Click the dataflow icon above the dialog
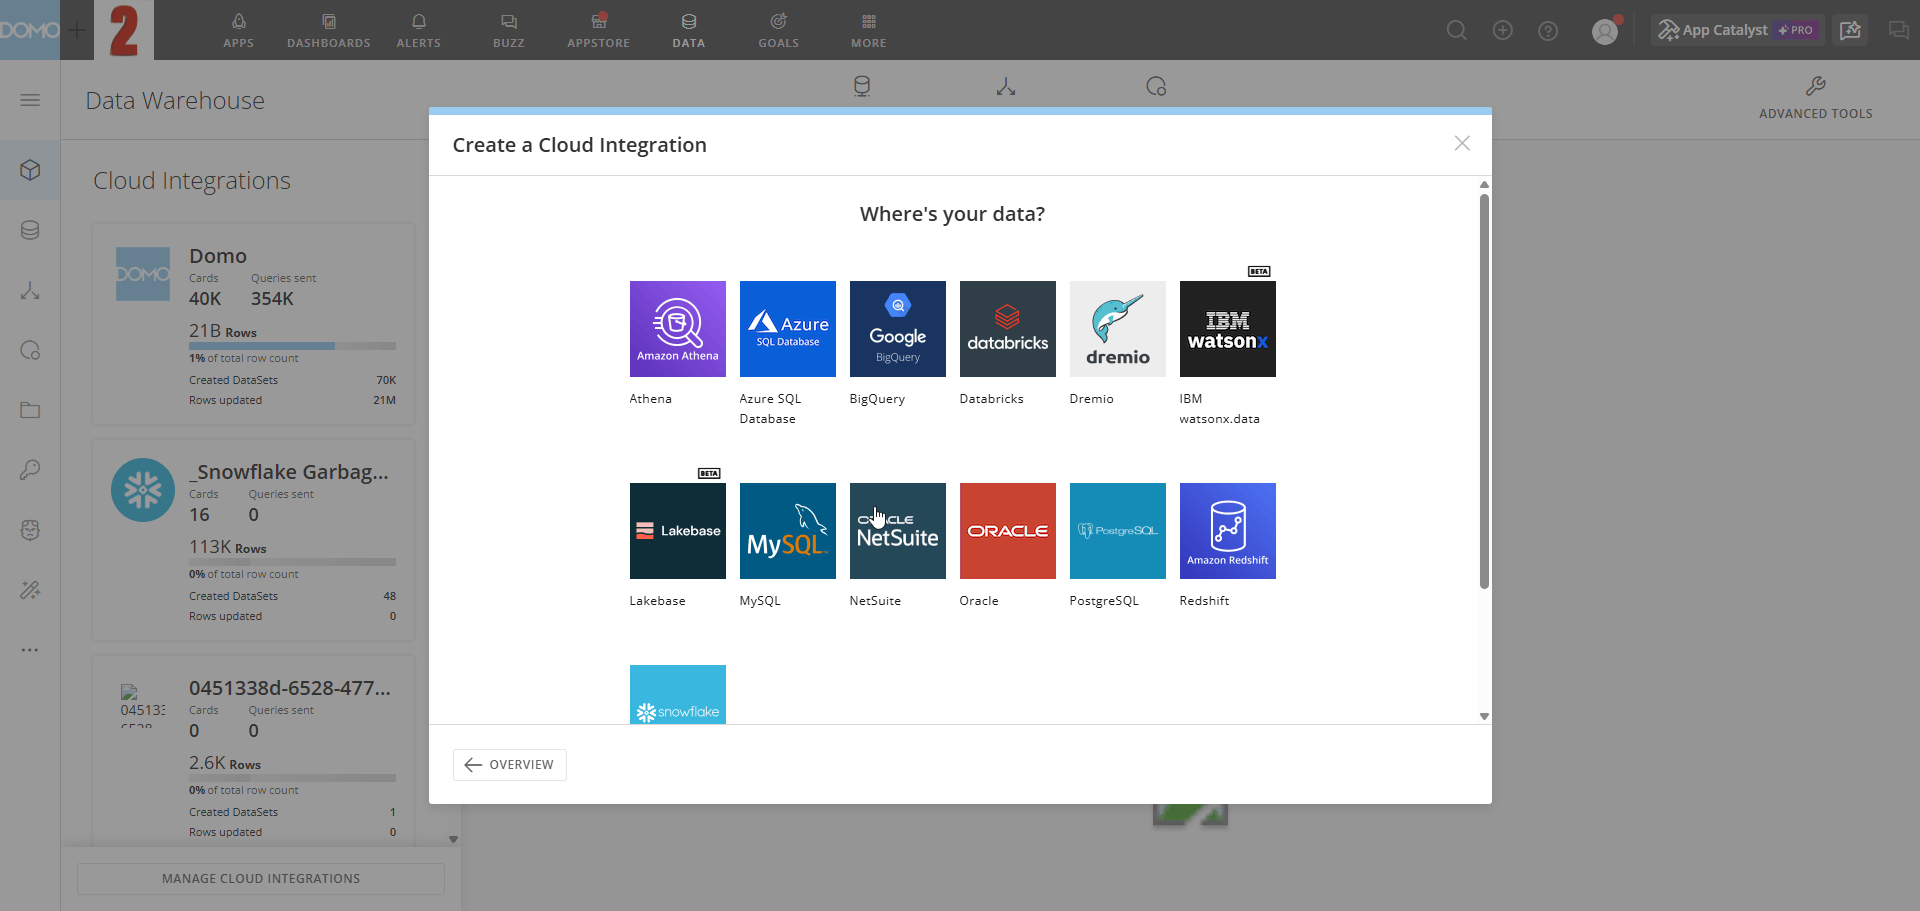The height and width of the screenshot is (911, 1920). pyautogui.click(x=1006, y=87)
